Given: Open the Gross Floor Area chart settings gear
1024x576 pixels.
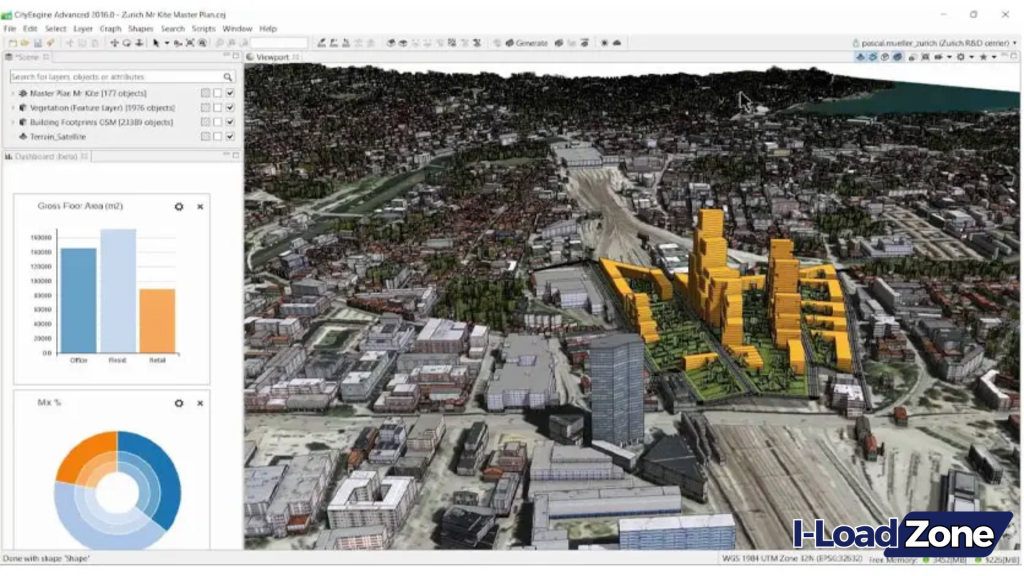Looking at the screenshot, I should pyautogui.click(x=178, y=207).
